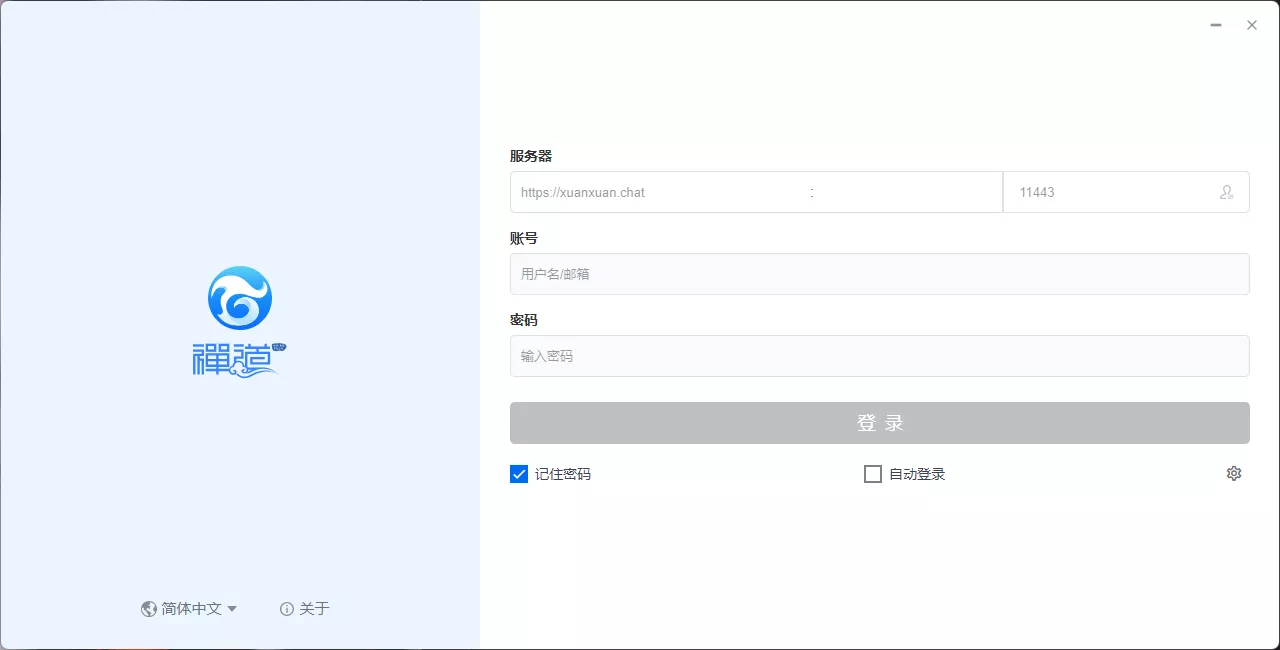This screenshot has width=1280, height=650.
Task: Click the 服务器 label
Action: 531,156
